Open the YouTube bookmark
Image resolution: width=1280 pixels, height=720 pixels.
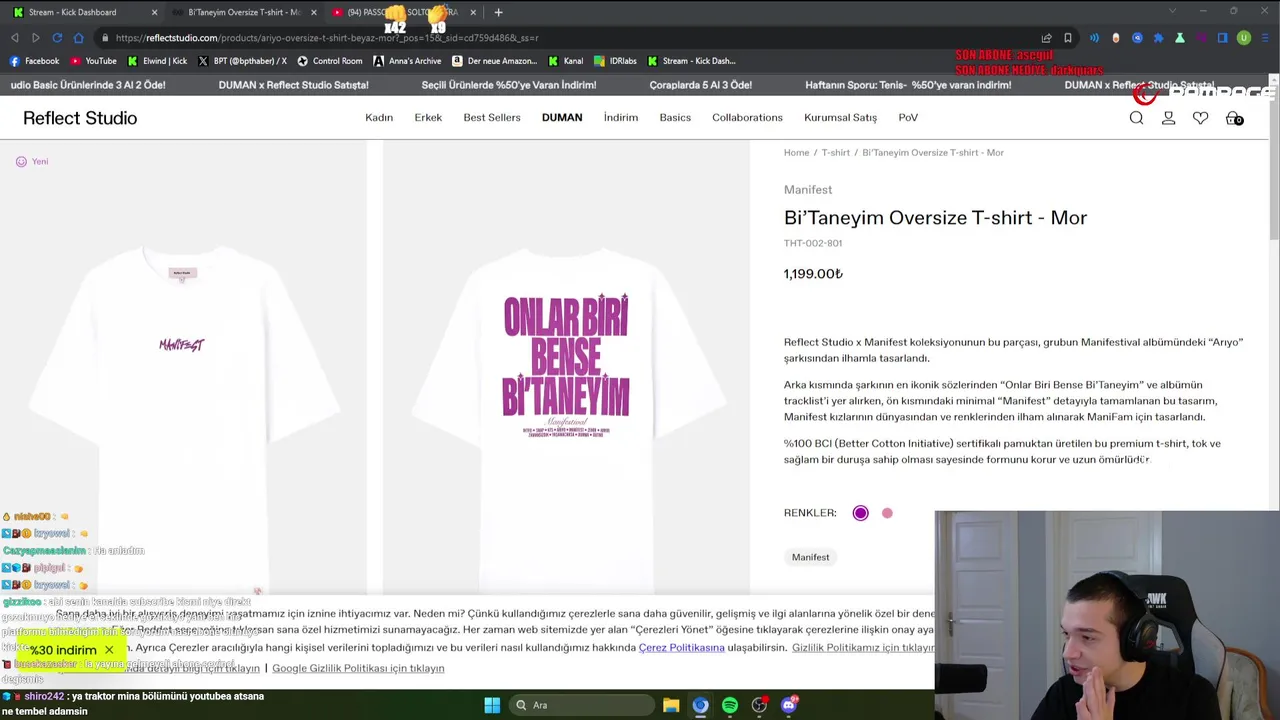[93, 61]
